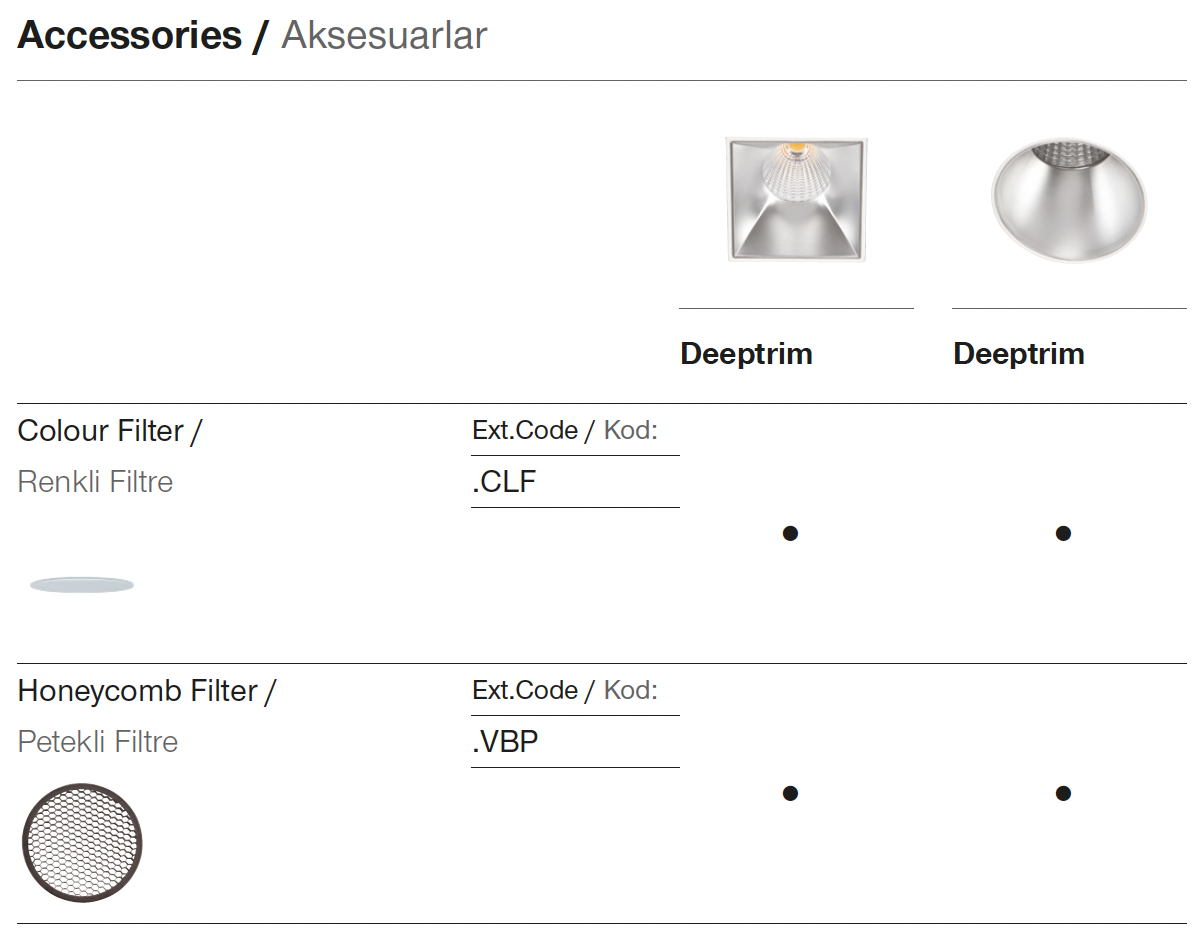Click Ext.Code / Kod label above .CLF
This screenshot has height=934, width=1200.
tap(565, 431)
